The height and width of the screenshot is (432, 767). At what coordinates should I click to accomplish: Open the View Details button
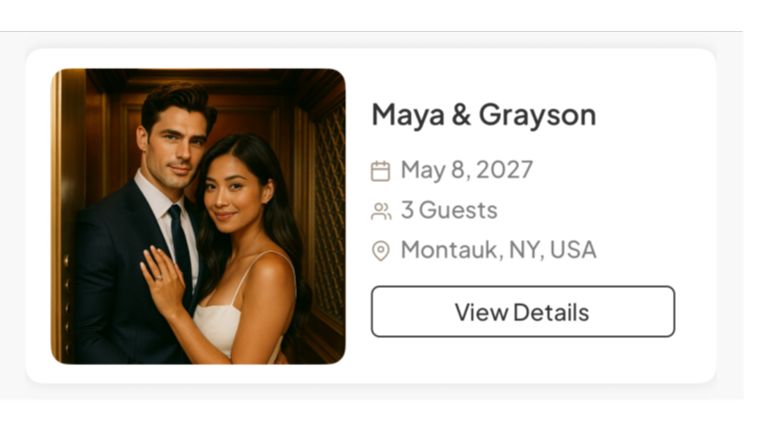click(x=523, y=312)
